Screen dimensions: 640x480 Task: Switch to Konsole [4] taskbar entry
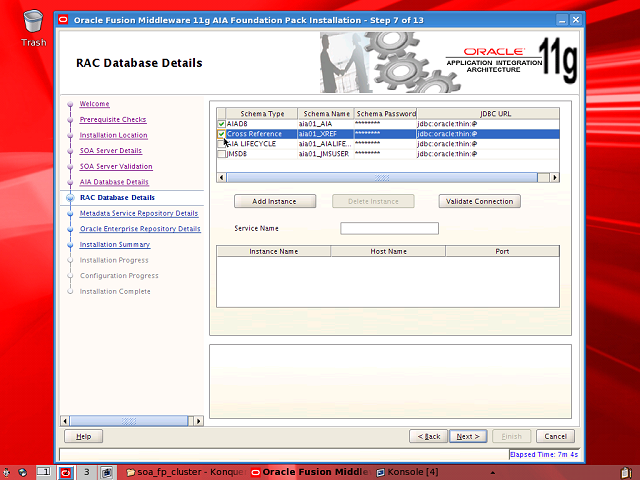tap(407, 472)
